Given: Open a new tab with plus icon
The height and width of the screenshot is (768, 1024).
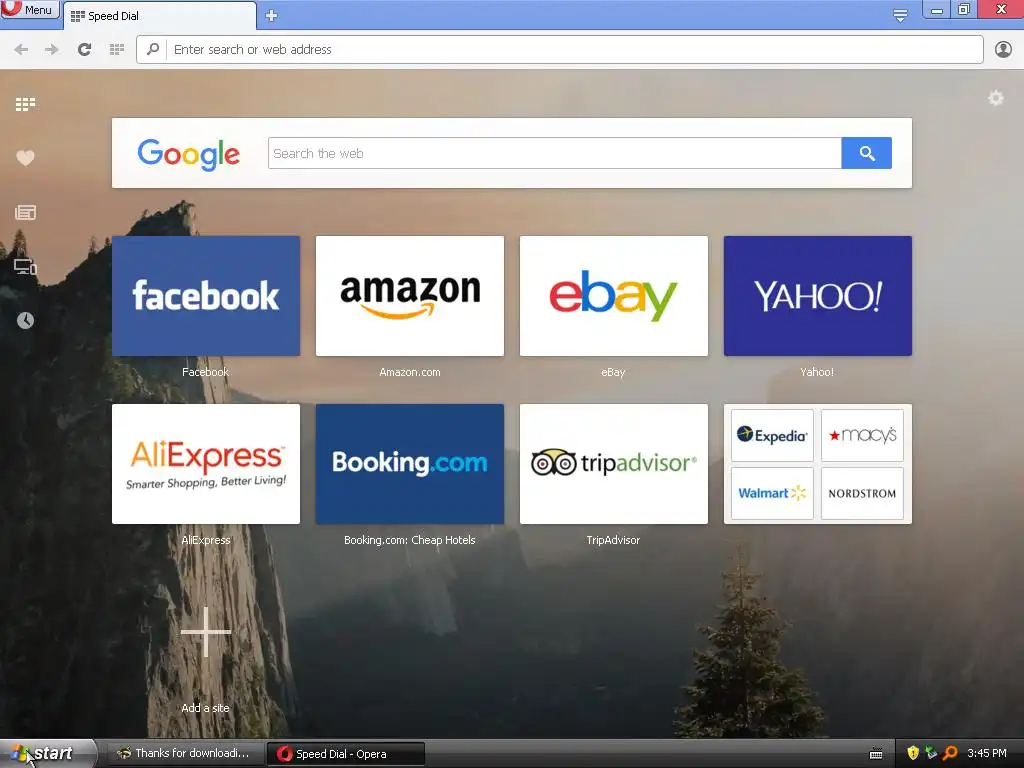Looking at the screenshot, I should point(272,16).
